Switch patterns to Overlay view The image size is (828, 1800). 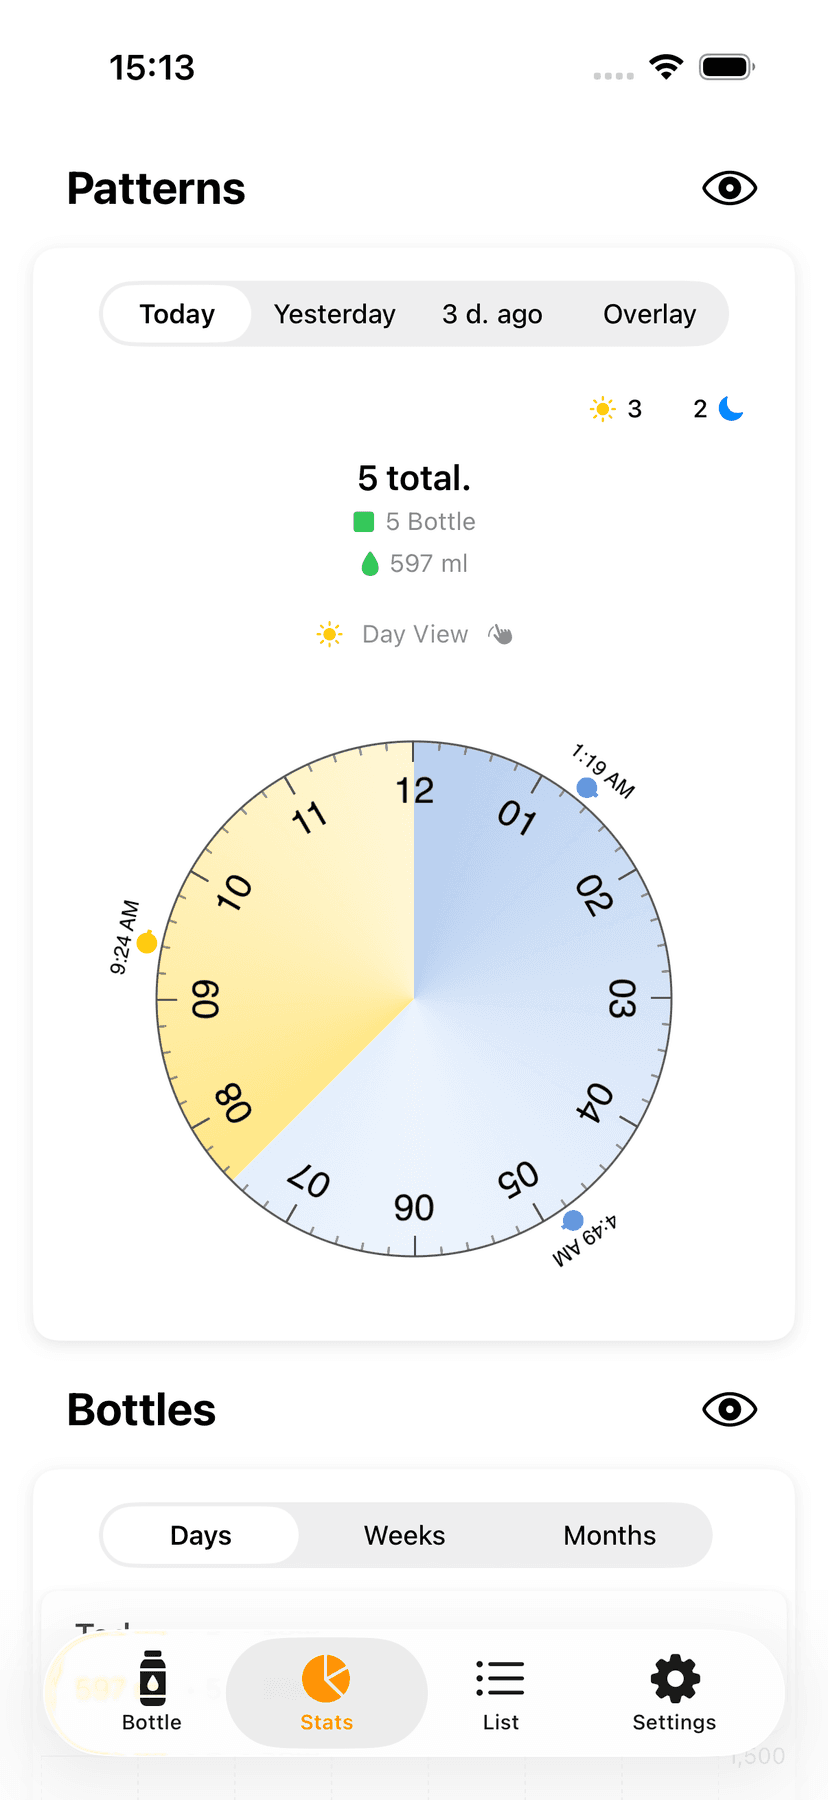tap(649, 314)
